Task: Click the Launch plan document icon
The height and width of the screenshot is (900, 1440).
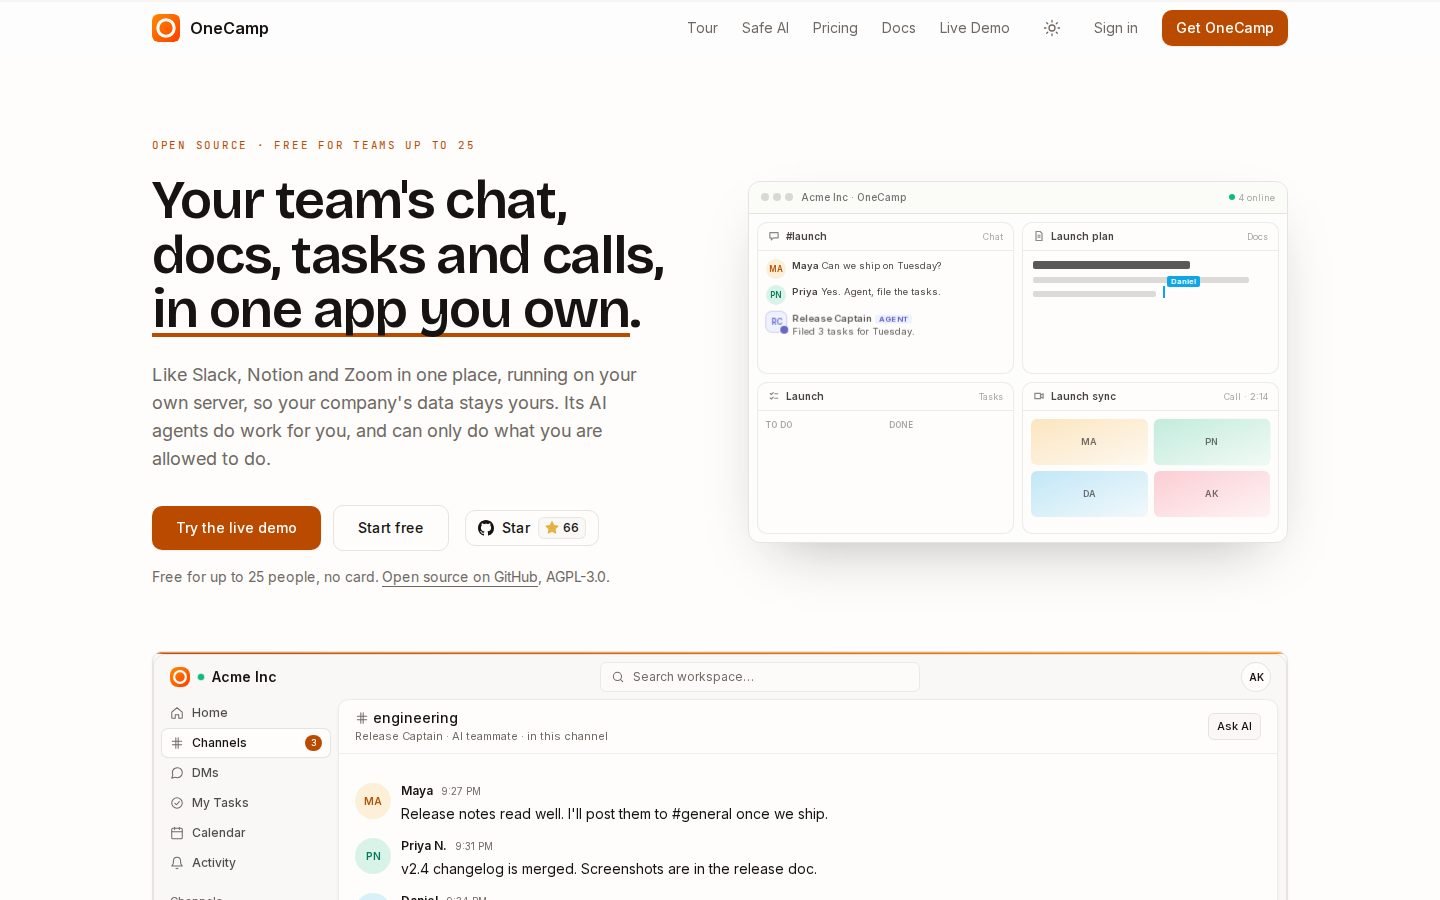Action: pyautogui.click(x=1039, y=236)
